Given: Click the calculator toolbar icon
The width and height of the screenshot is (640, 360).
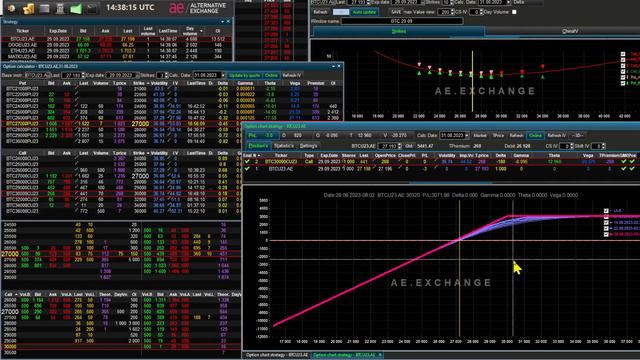Looking at the screenshot, I should [x=60, y=8].
